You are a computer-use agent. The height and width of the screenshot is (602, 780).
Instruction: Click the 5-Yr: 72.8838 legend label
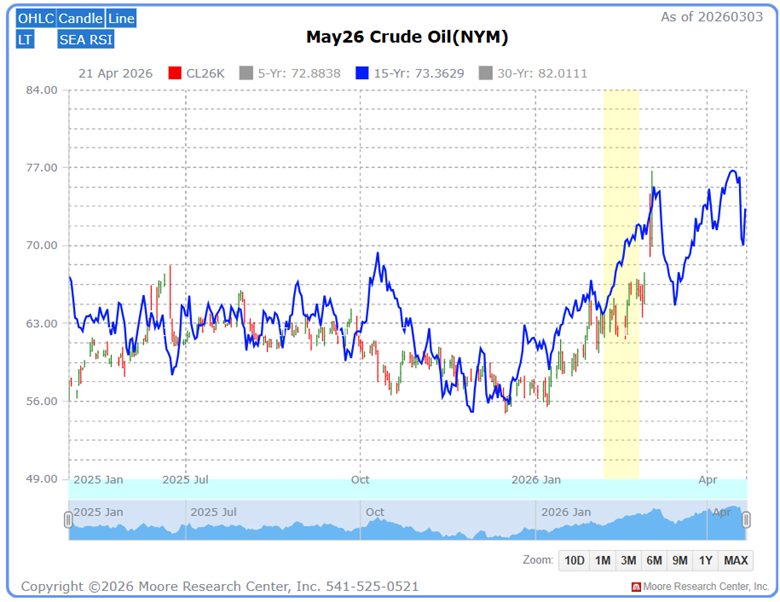click(x=299, y=74)
